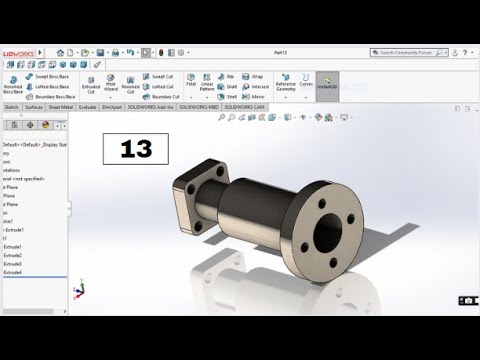Click the Print icon
The image size is (480, 360).
point(115,53)
